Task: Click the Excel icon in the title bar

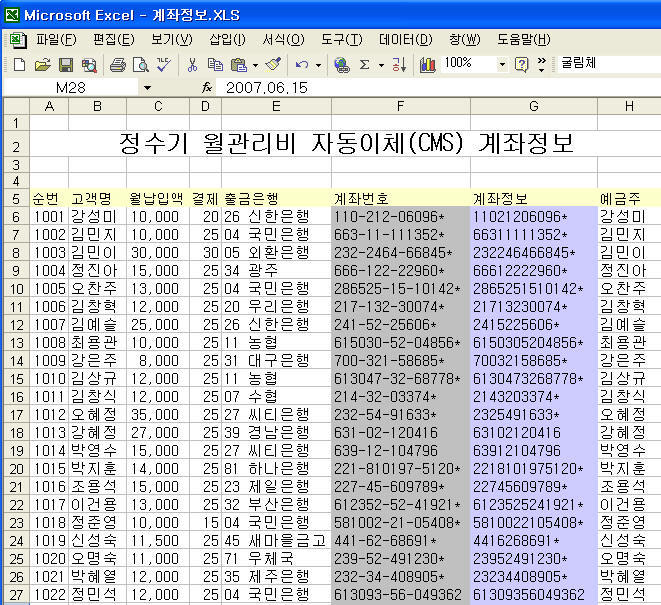Action: (12, 15)
